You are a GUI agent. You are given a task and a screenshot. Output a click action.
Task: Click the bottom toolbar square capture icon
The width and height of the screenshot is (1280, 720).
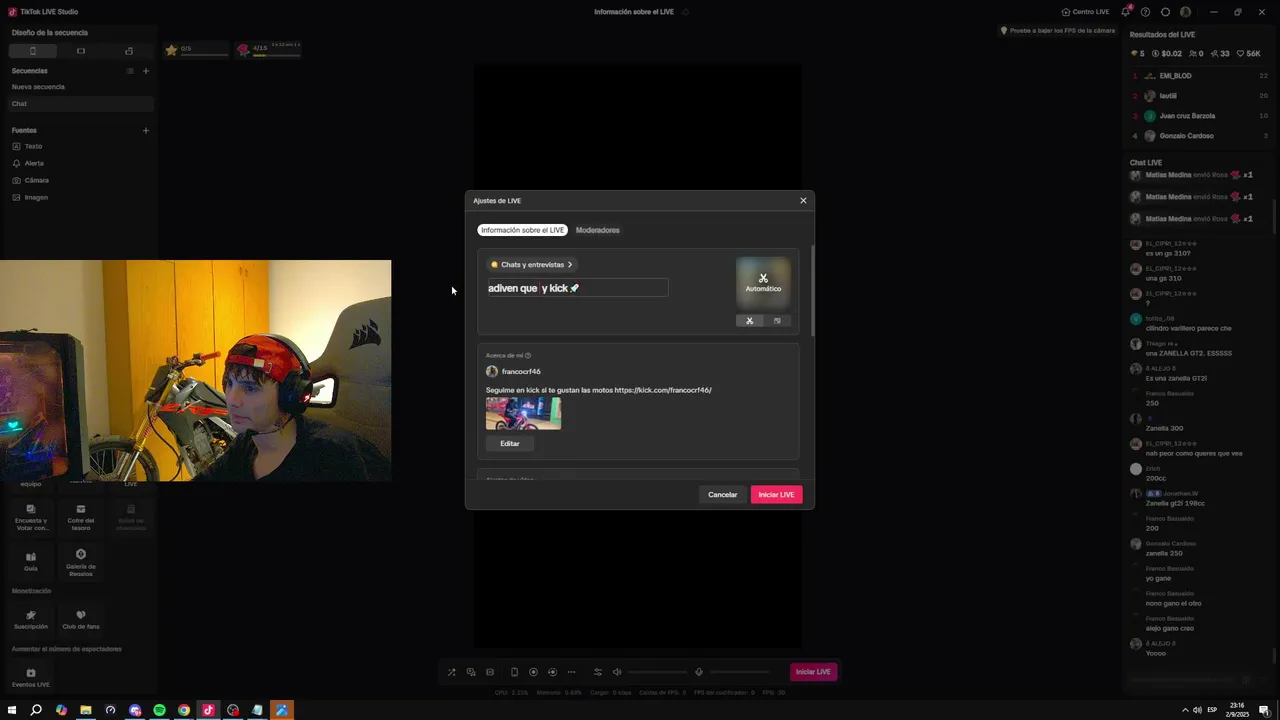pos(490,672)
